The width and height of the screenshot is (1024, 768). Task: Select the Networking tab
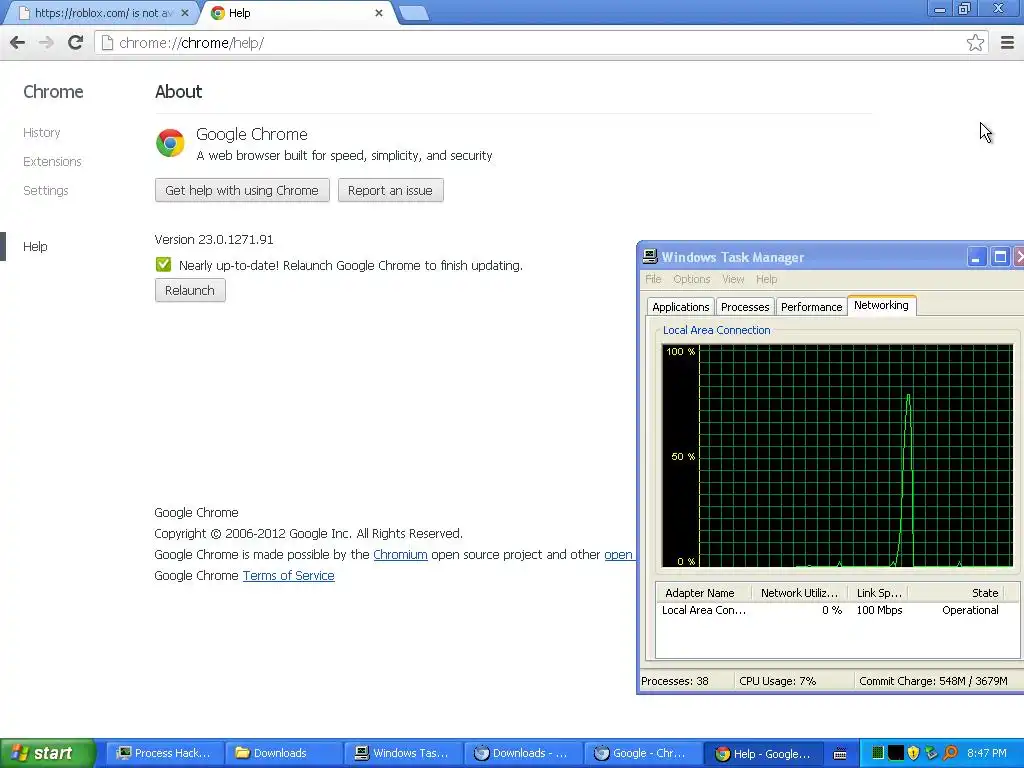tap(881, 305)
